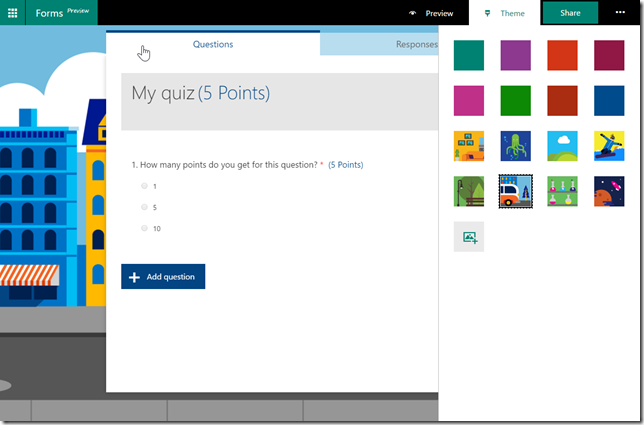Click the Share button
This screenshot has width=644, height=425.
pos(570,13)
